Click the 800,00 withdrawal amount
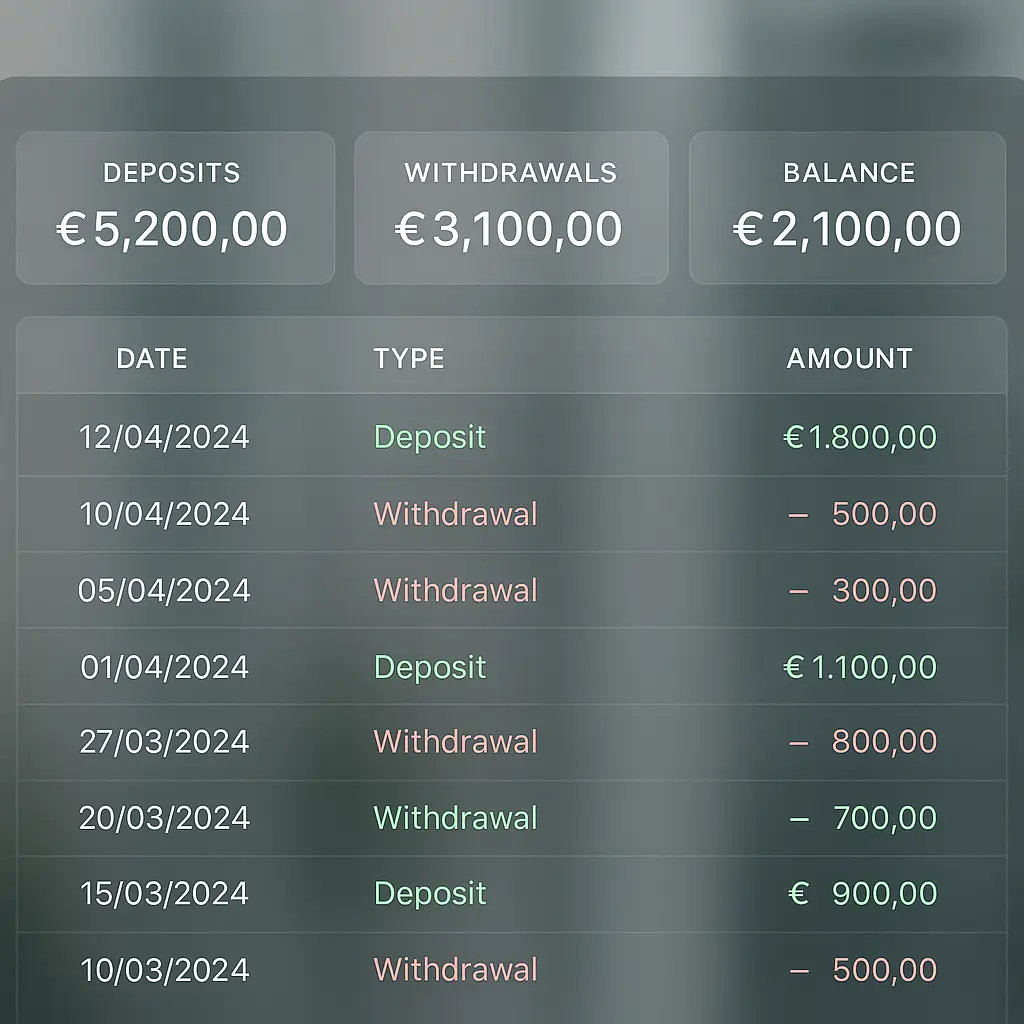Viewport: 1024px width, 1024px height. click(x=884, y=742)
